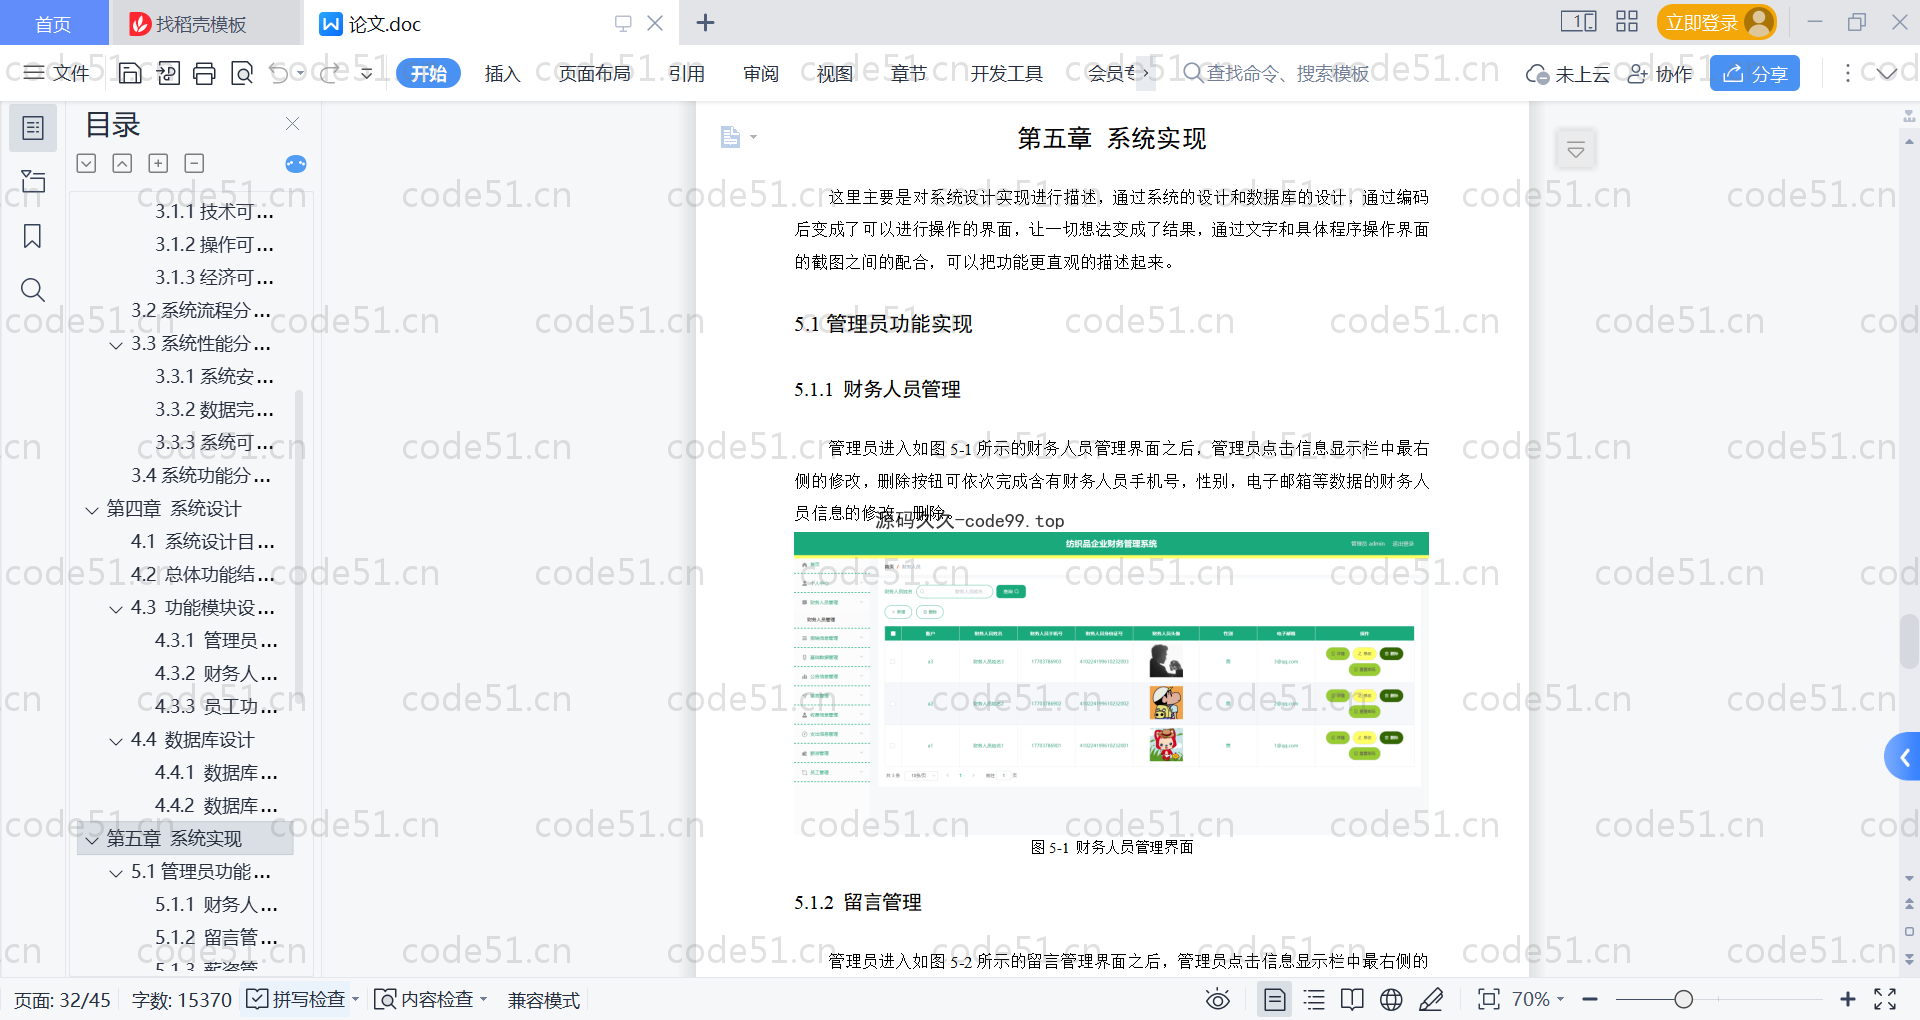Click the Print Preview icon
Image resolution: width=1920 pixels, height=1020 pixels.
(x=241, y=73)
